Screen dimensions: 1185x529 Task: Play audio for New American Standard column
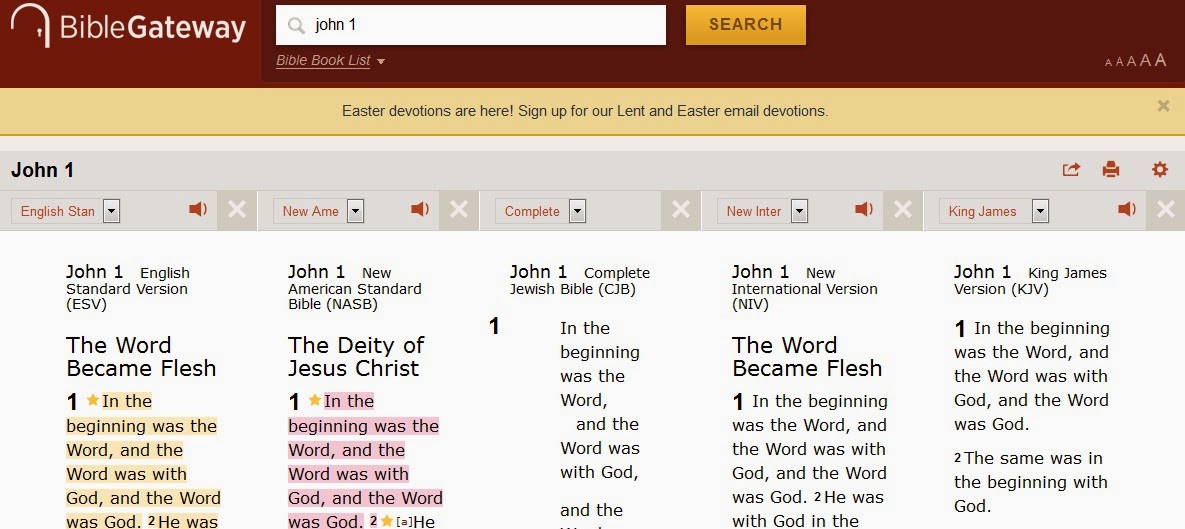(420, 209)
